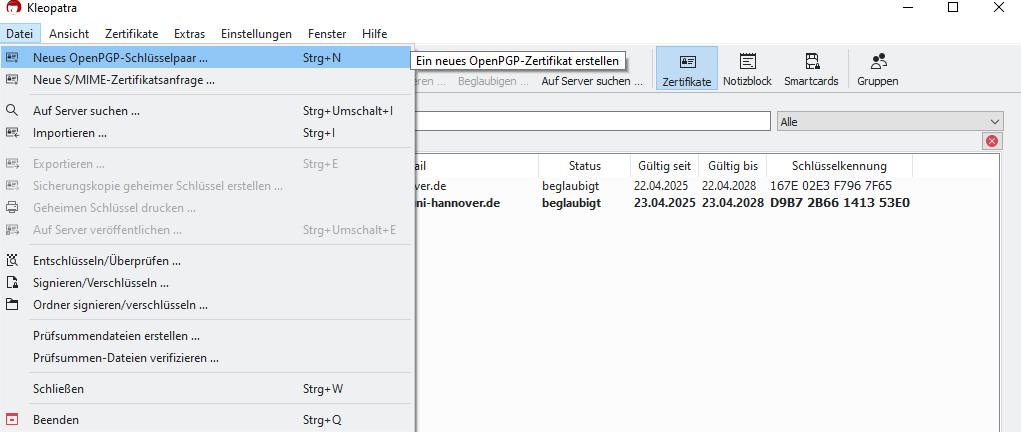Viewport: 1021px width, 432px height.
Task: Click the bold date 23.04.2025
Action: (665, 203)
